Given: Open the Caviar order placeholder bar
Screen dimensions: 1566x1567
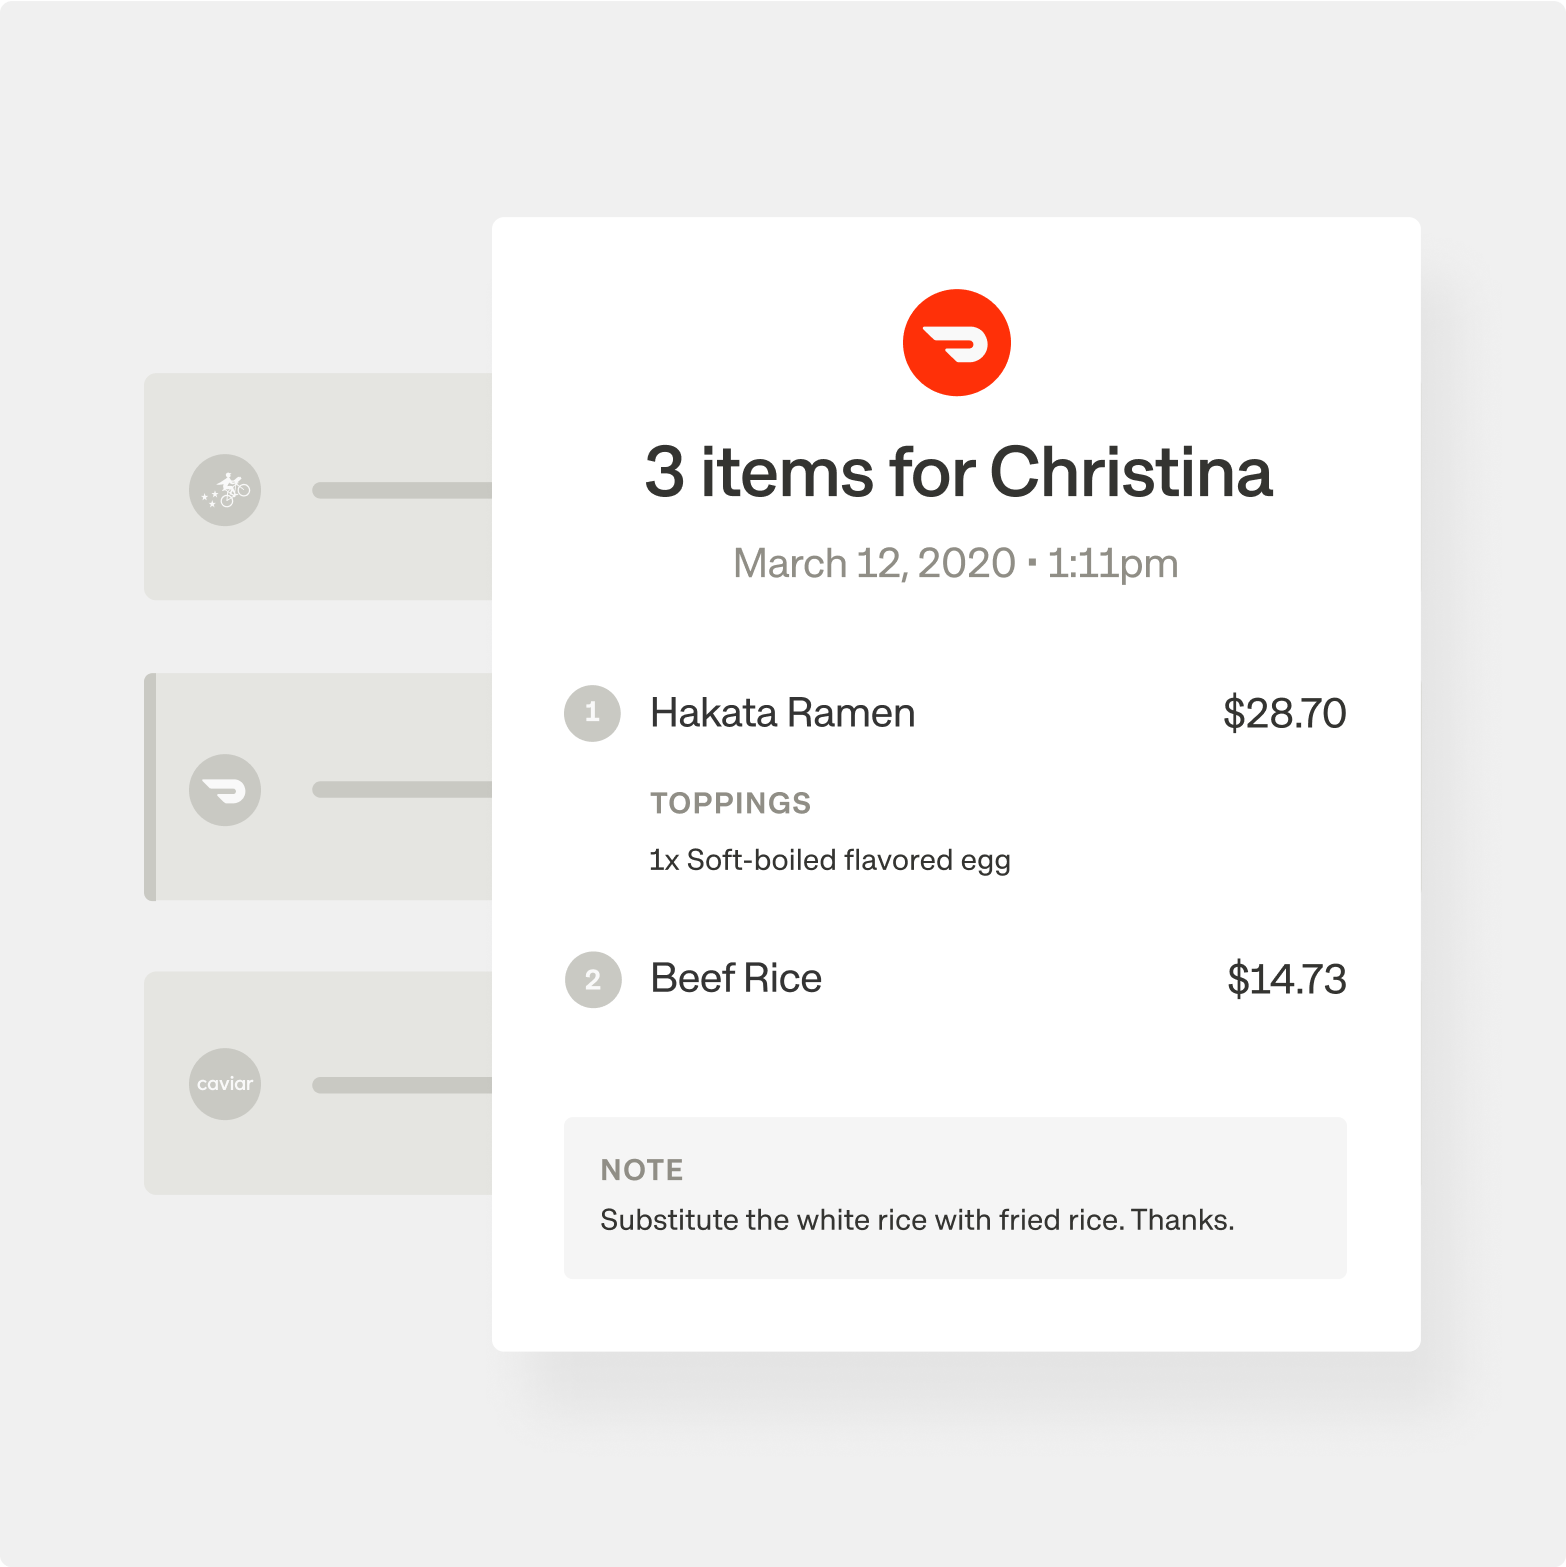Looking at the screenshot, I should click(402, 1085).
